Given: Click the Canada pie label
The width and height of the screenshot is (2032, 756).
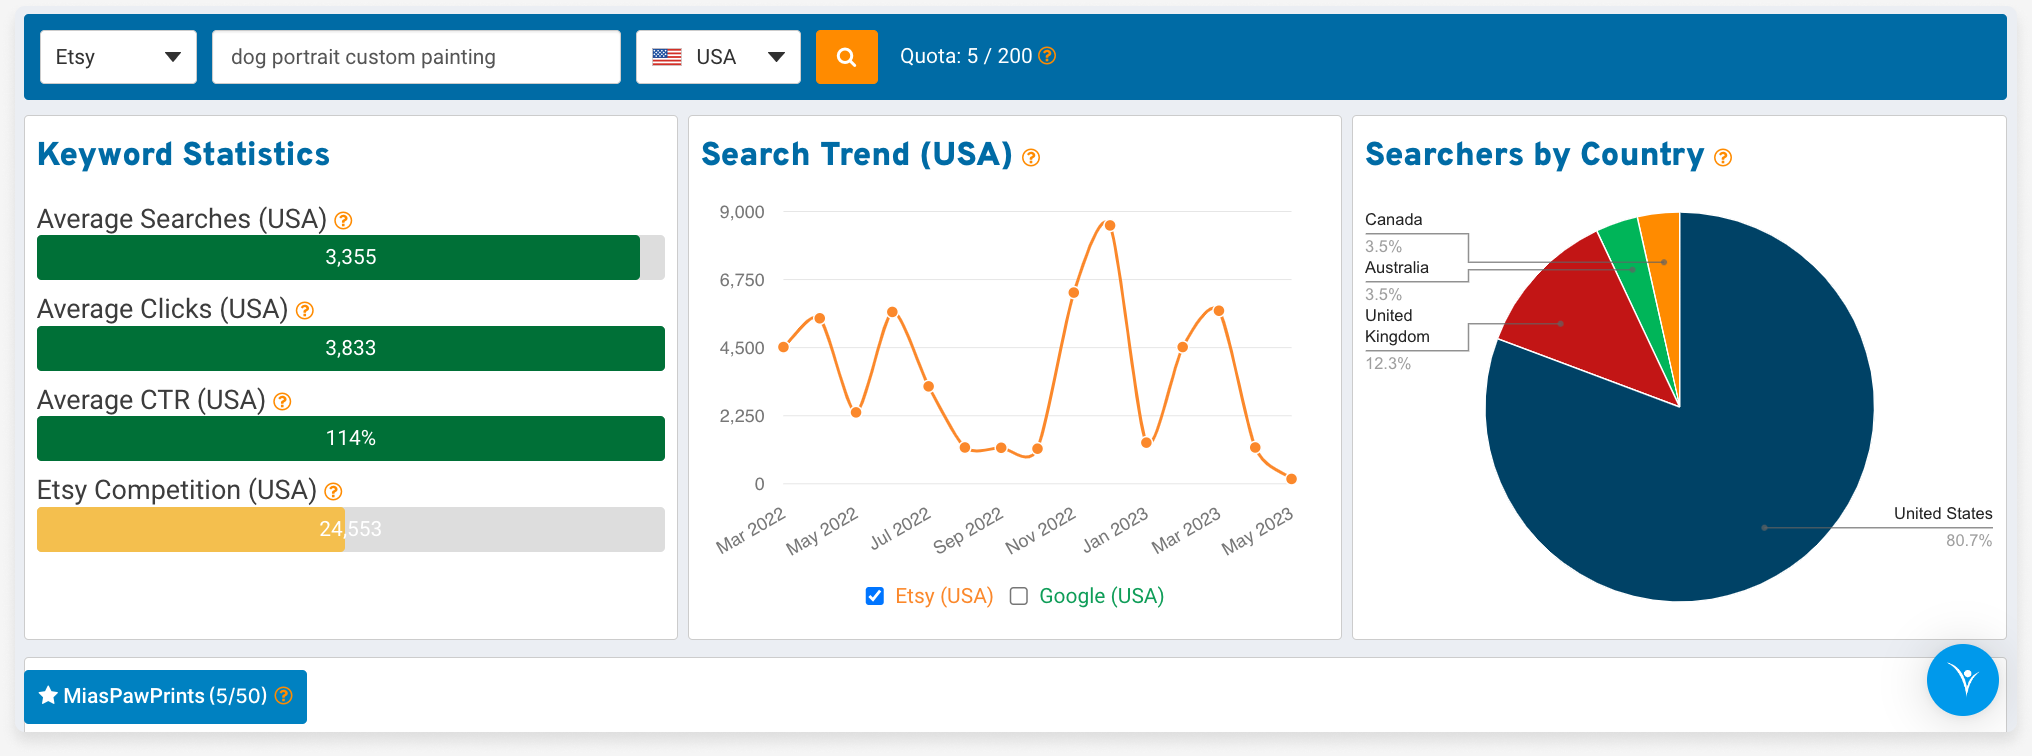Looking at the screenshot, I should [1393, 219].
